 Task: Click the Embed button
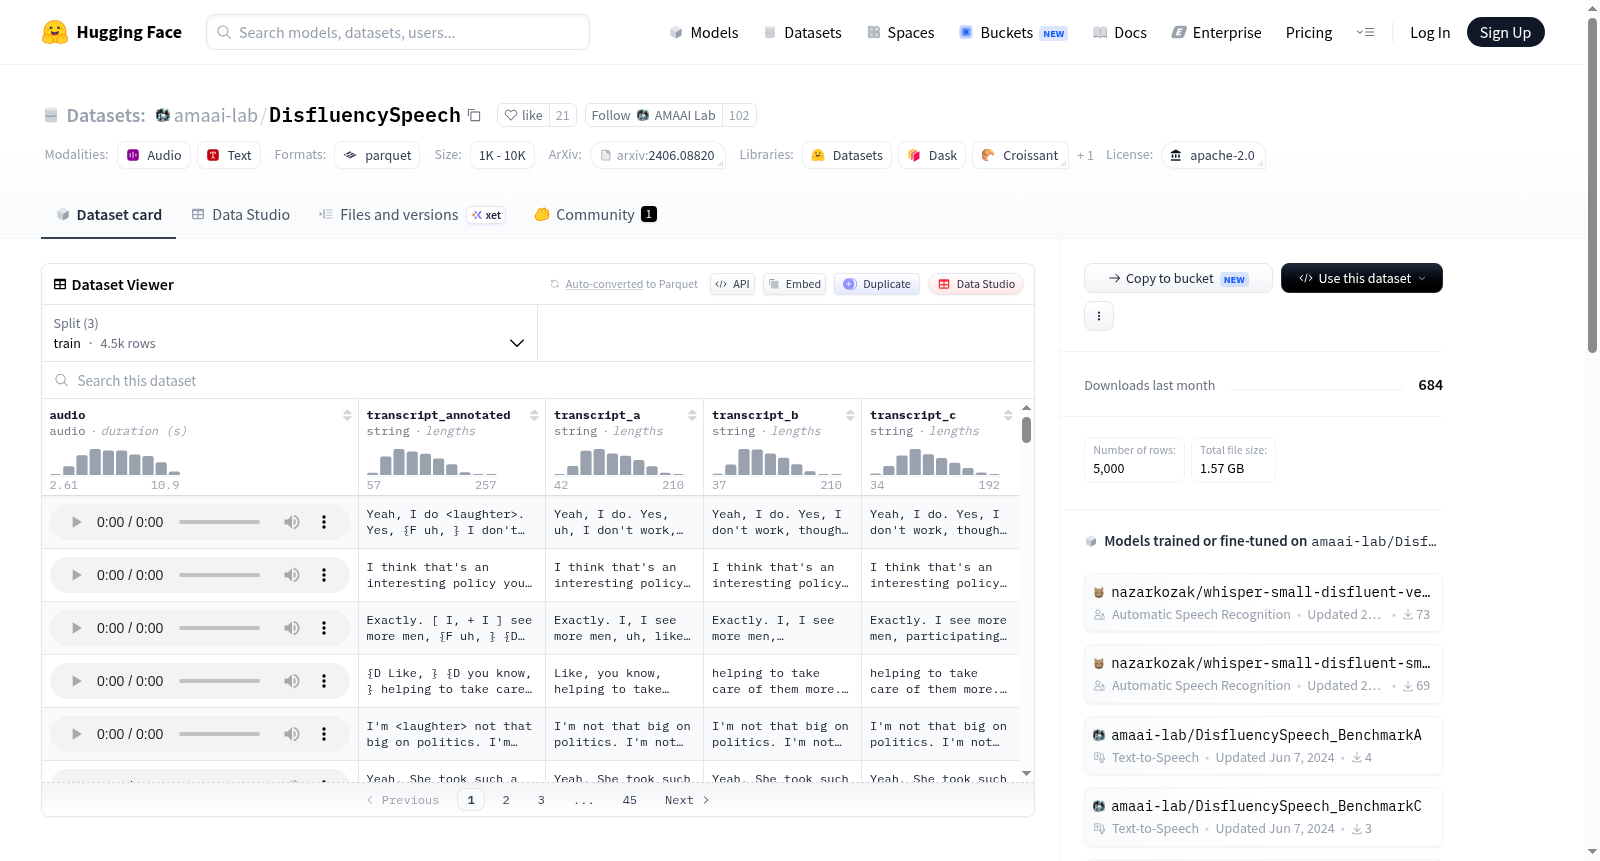point(794,284)
